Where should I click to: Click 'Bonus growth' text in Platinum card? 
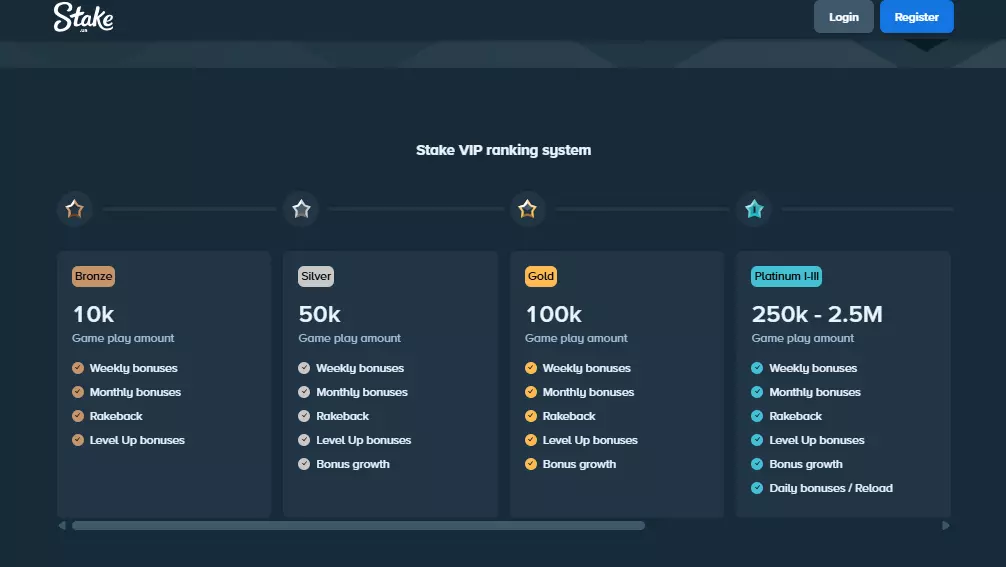point(806,464)
